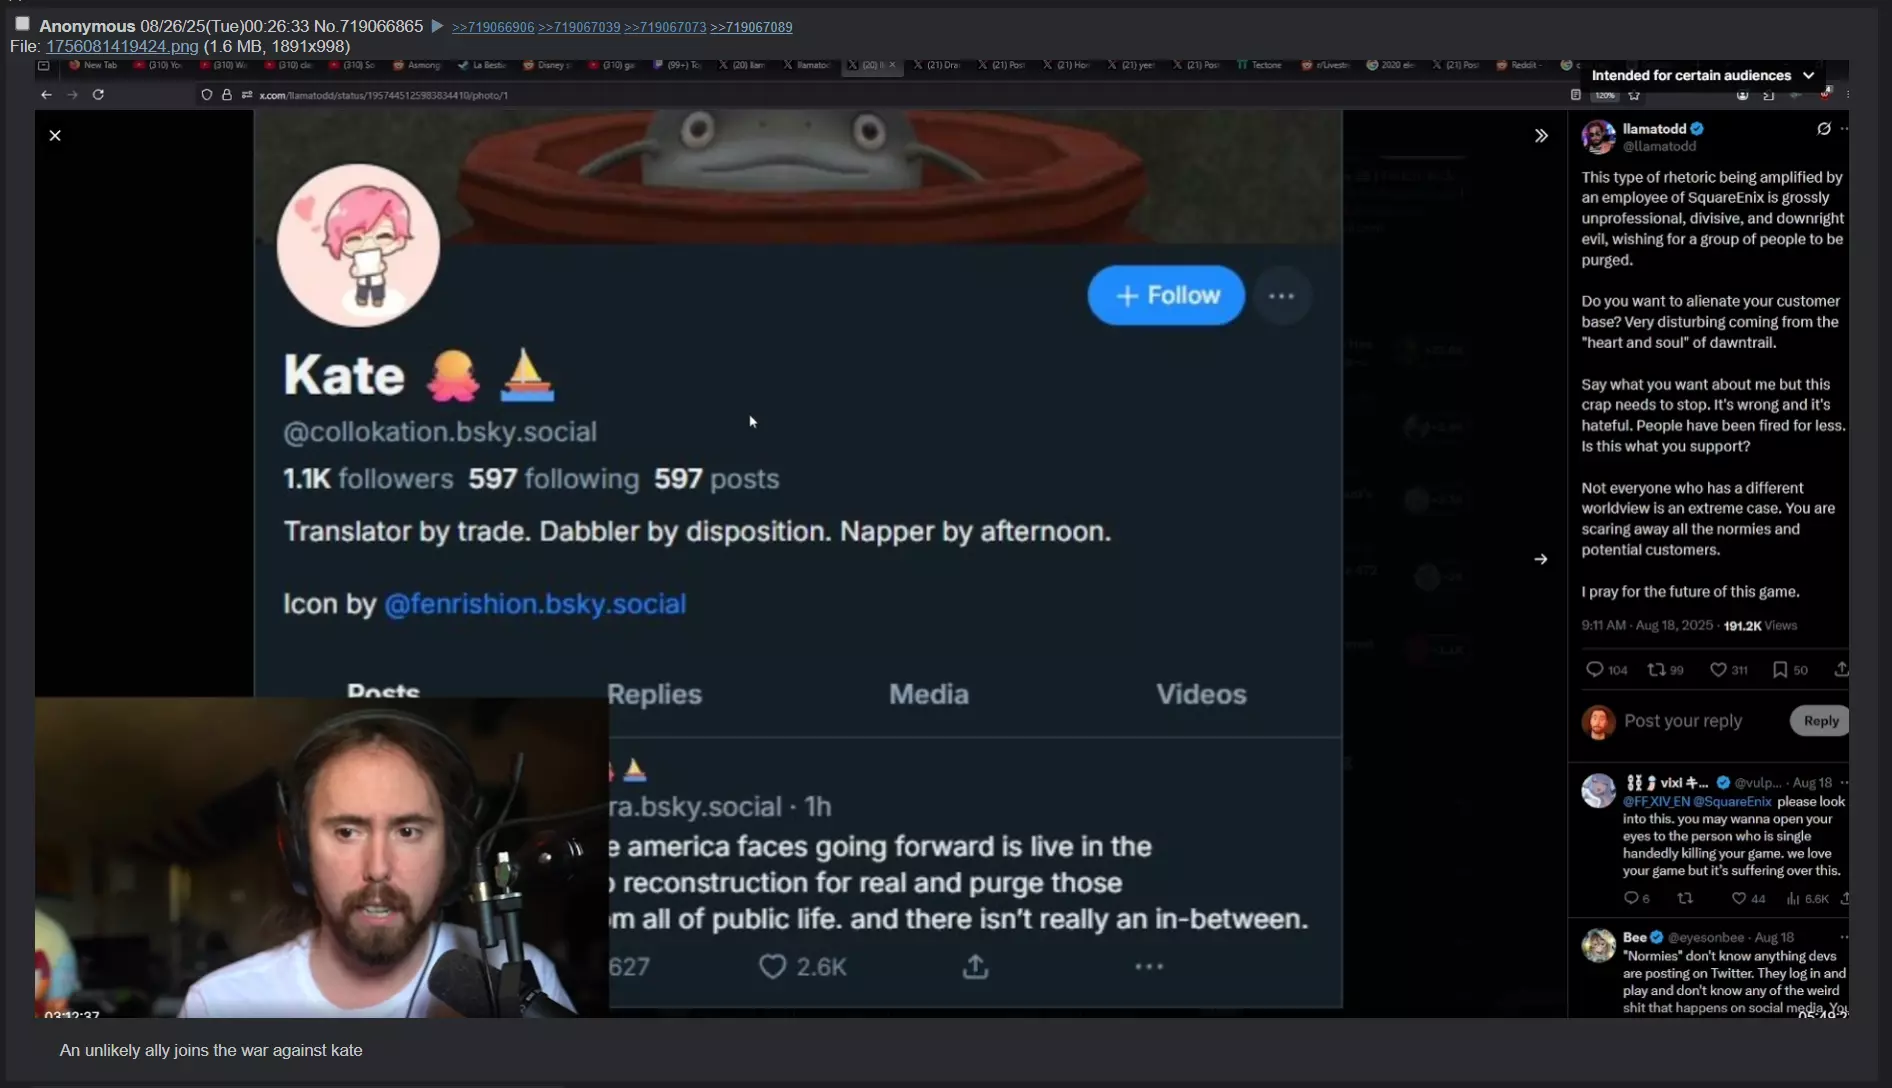This screenshot has width=1892, height=1088.
Task: Follow the reply link >>719066906
Action: [x=493, y=27]
